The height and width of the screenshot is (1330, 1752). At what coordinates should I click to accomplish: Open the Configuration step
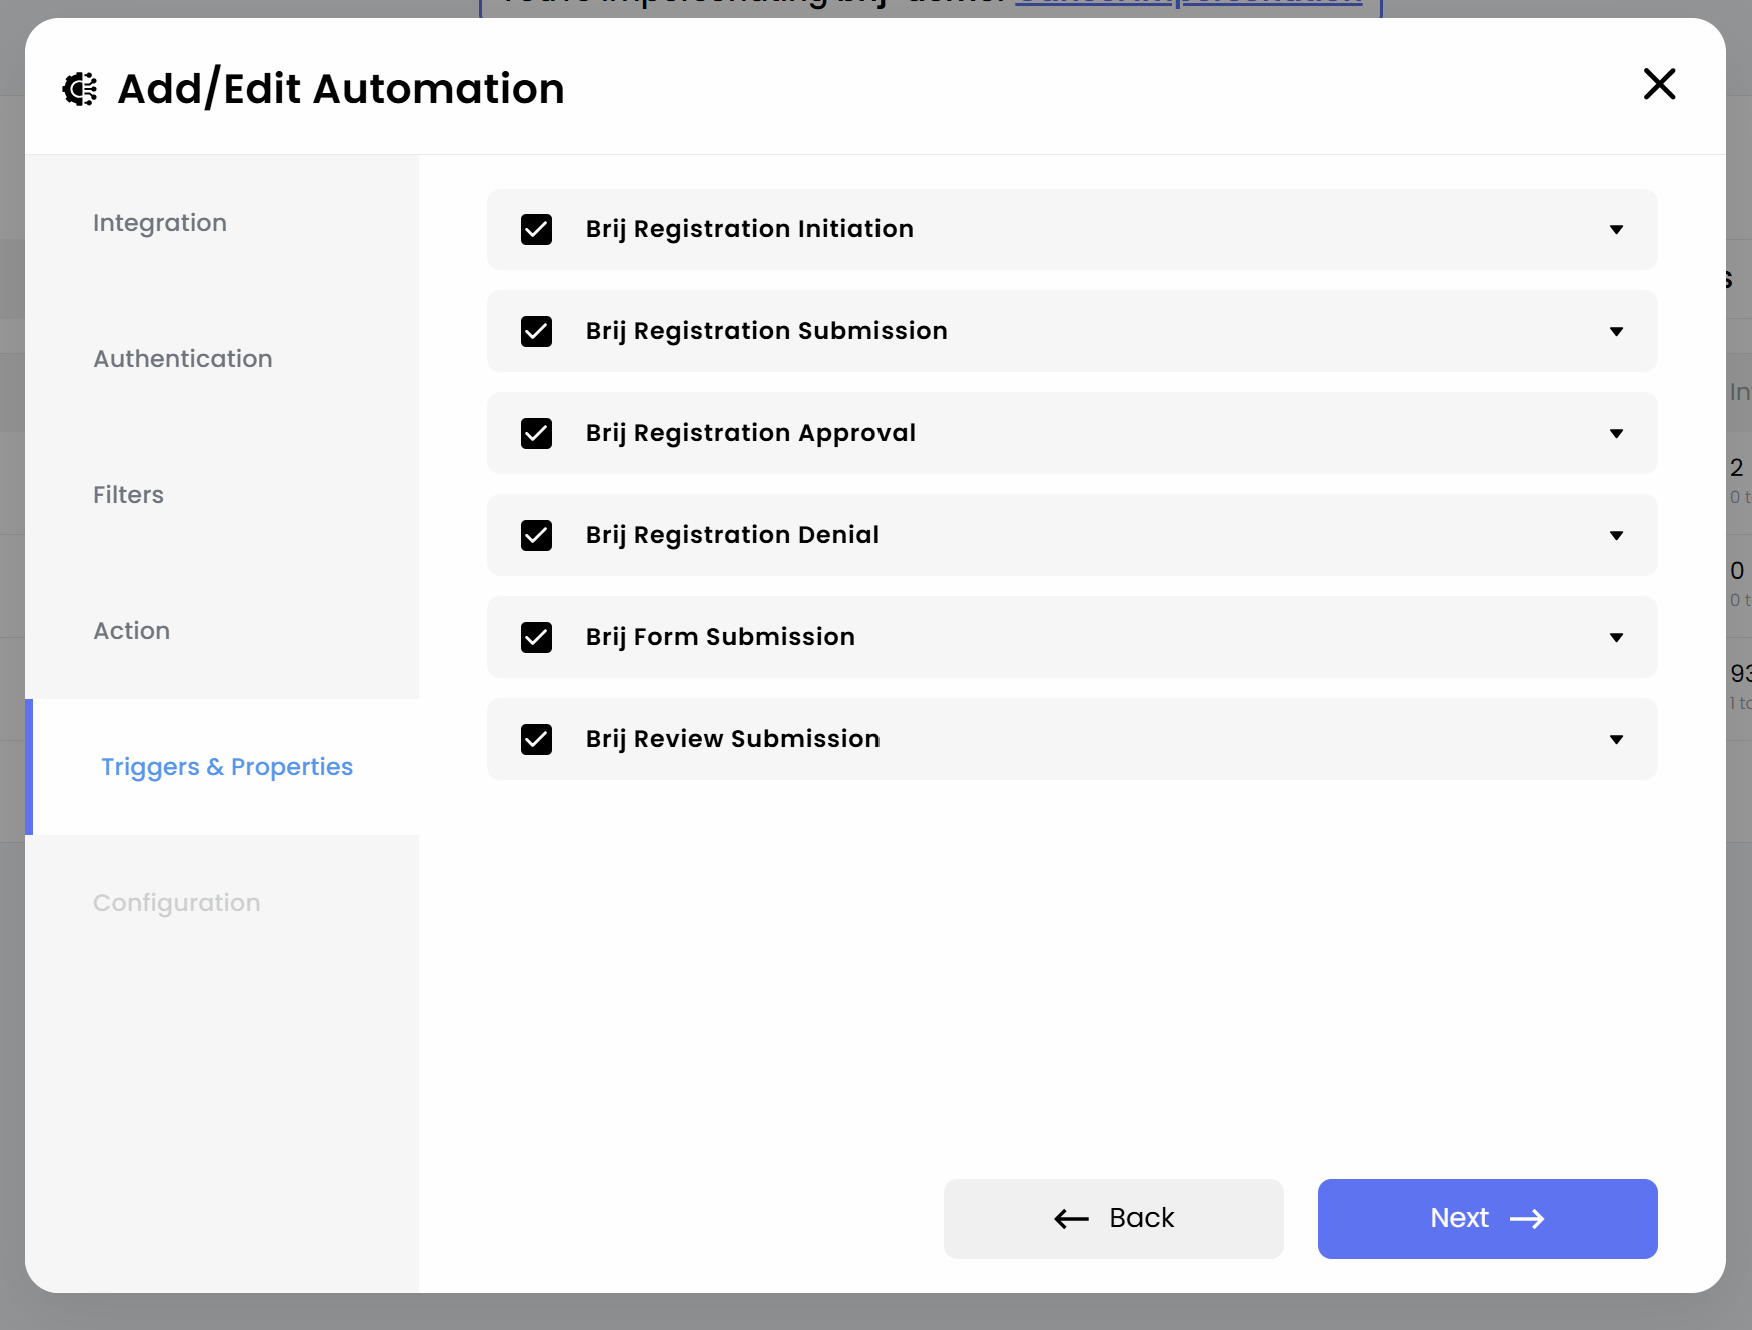[177, 903]
